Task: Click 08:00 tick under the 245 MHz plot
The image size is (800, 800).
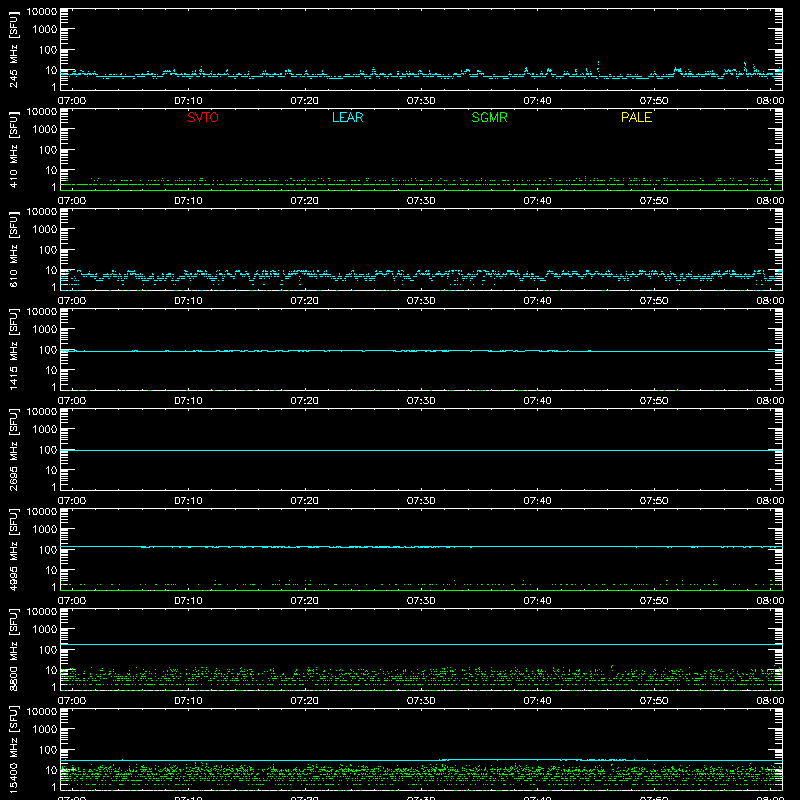Action: pos(770,101)
